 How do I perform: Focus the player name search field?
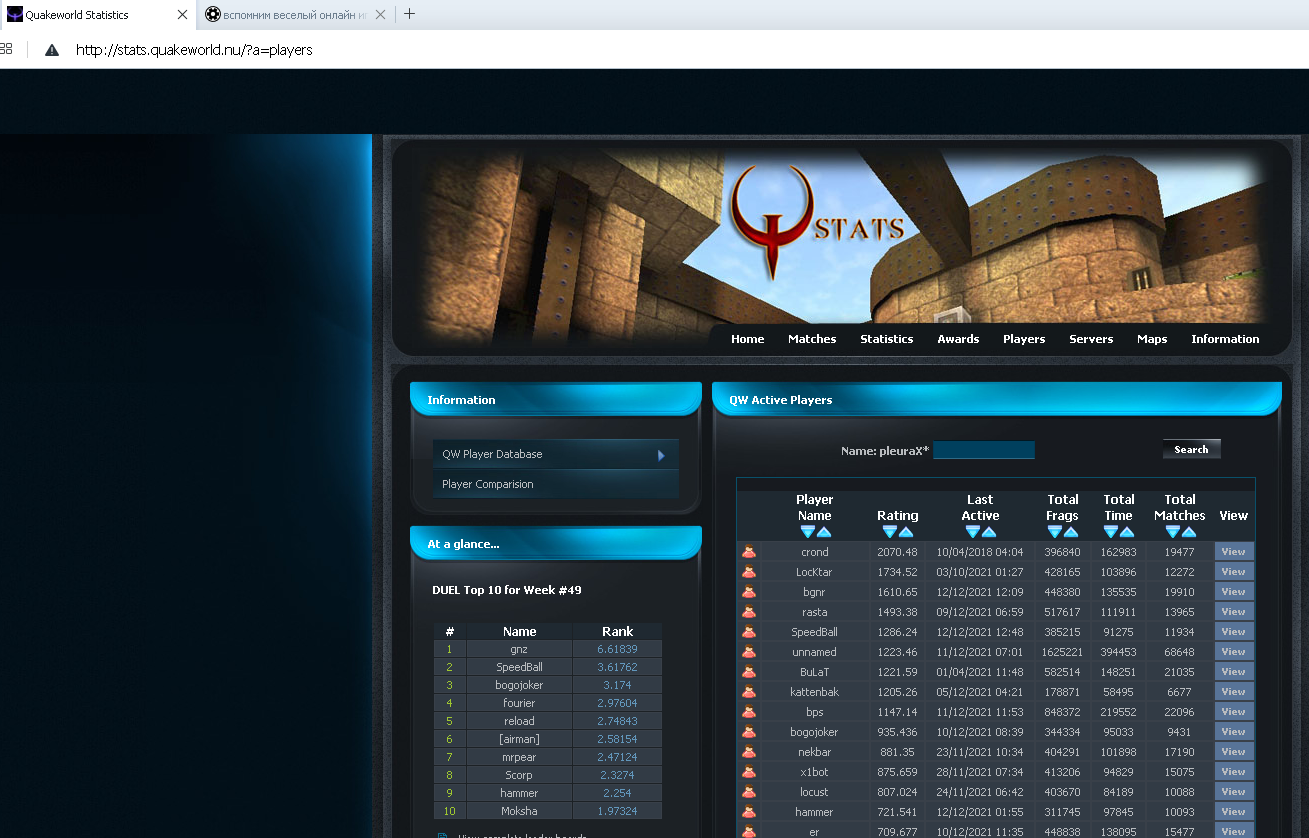tap(984, 450)
